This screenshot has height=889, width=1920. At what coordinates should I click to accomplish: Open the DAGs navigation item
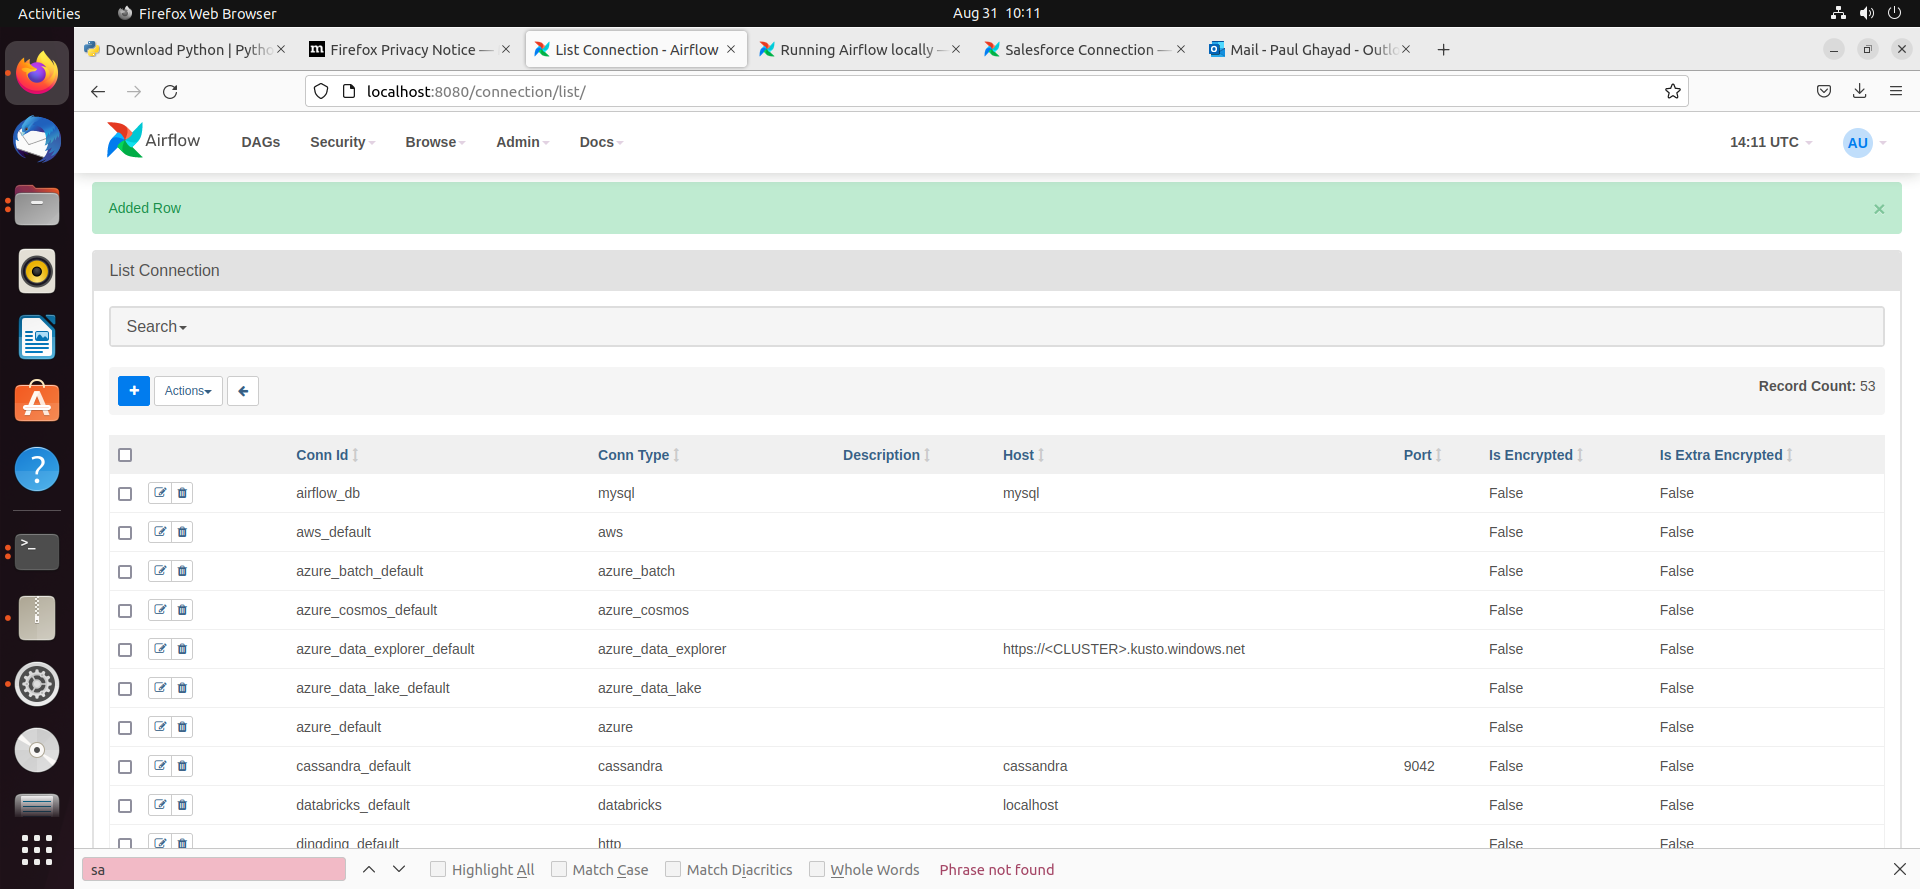coord(260,142)
